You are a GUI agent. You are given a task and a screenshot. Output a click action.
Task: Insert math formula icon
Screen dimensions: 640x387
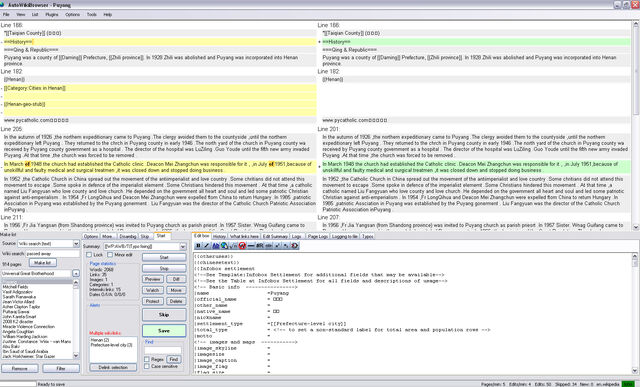233,246
